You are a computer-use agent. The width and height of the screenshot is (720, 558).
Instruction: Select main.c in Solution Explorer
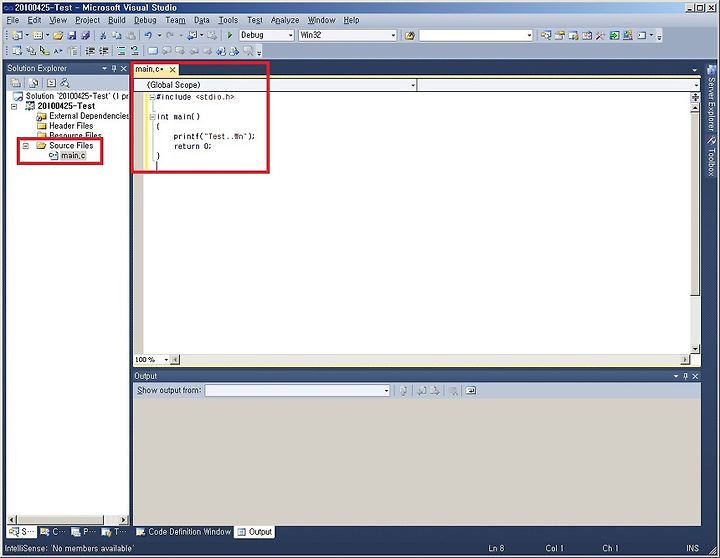(73, 156)
